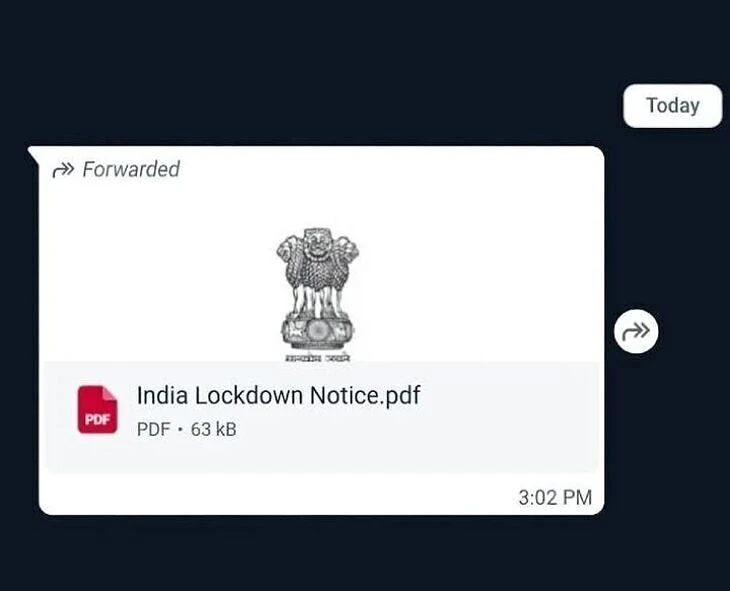Click the small Forwarded arrow icon
Screen dimensions: 730x591
click(63, 170)
